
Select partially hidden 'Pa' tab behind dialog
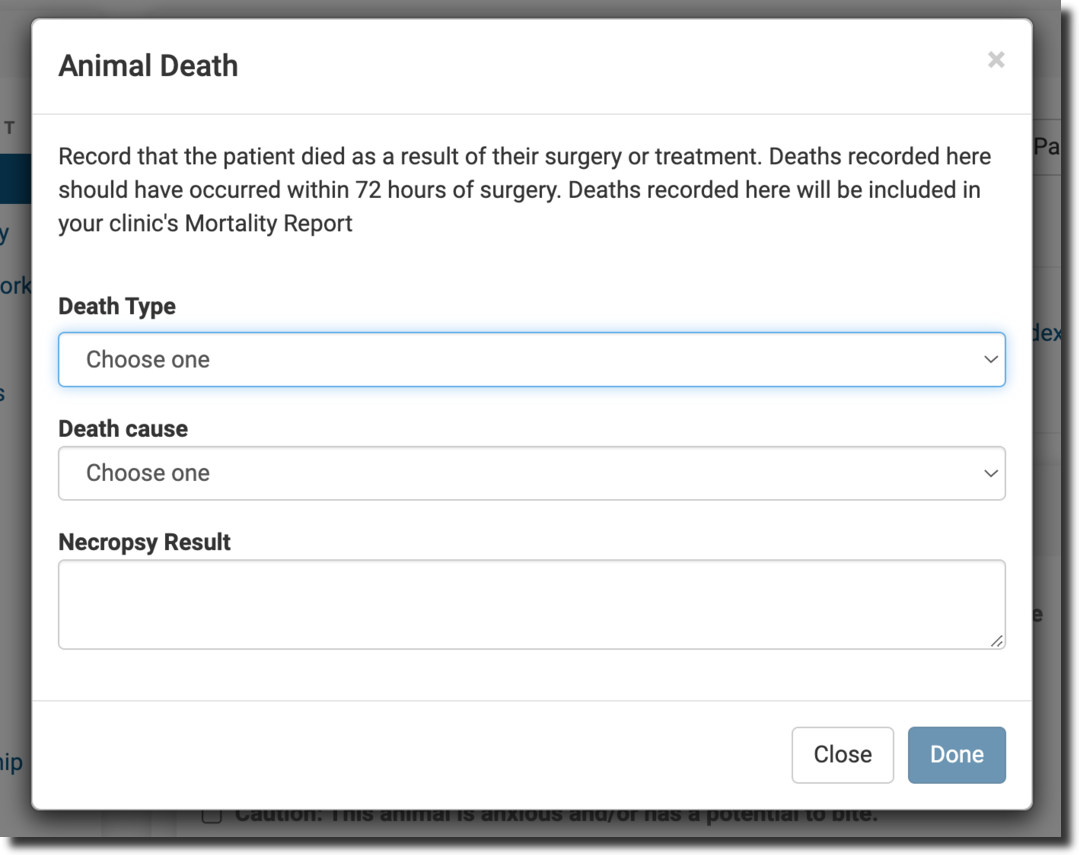(x=1046, y=147)
